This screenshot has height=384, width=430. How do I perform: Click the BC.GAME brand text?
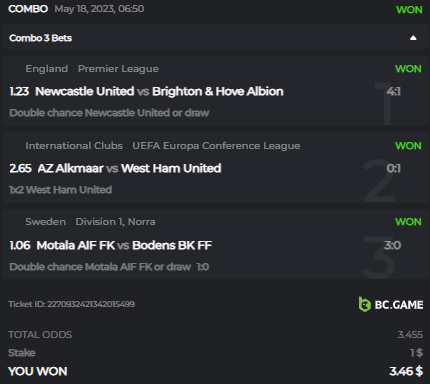click(399, 305)
